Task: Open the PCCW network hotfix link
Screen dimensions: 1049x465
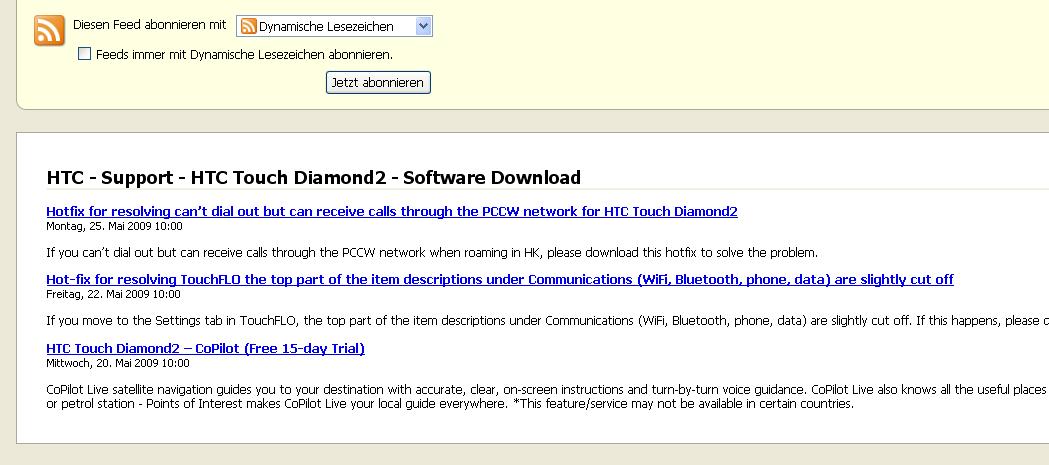Action: 392,212
